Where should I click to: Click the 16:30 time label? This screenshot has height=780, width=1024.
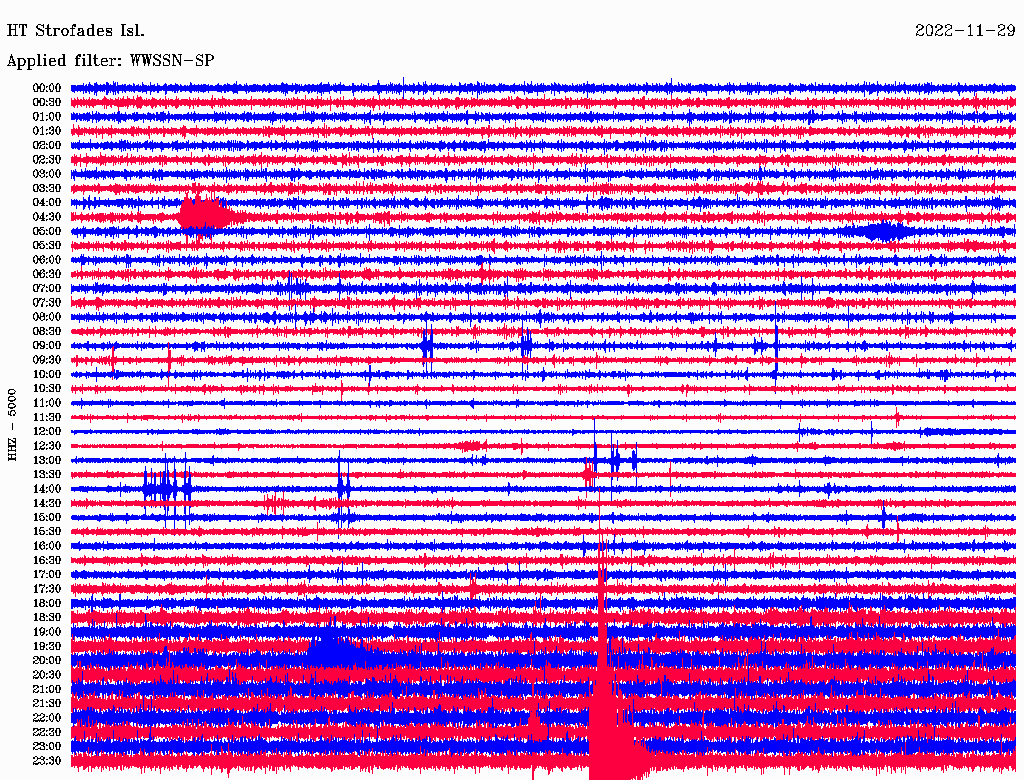pos(47,561)
